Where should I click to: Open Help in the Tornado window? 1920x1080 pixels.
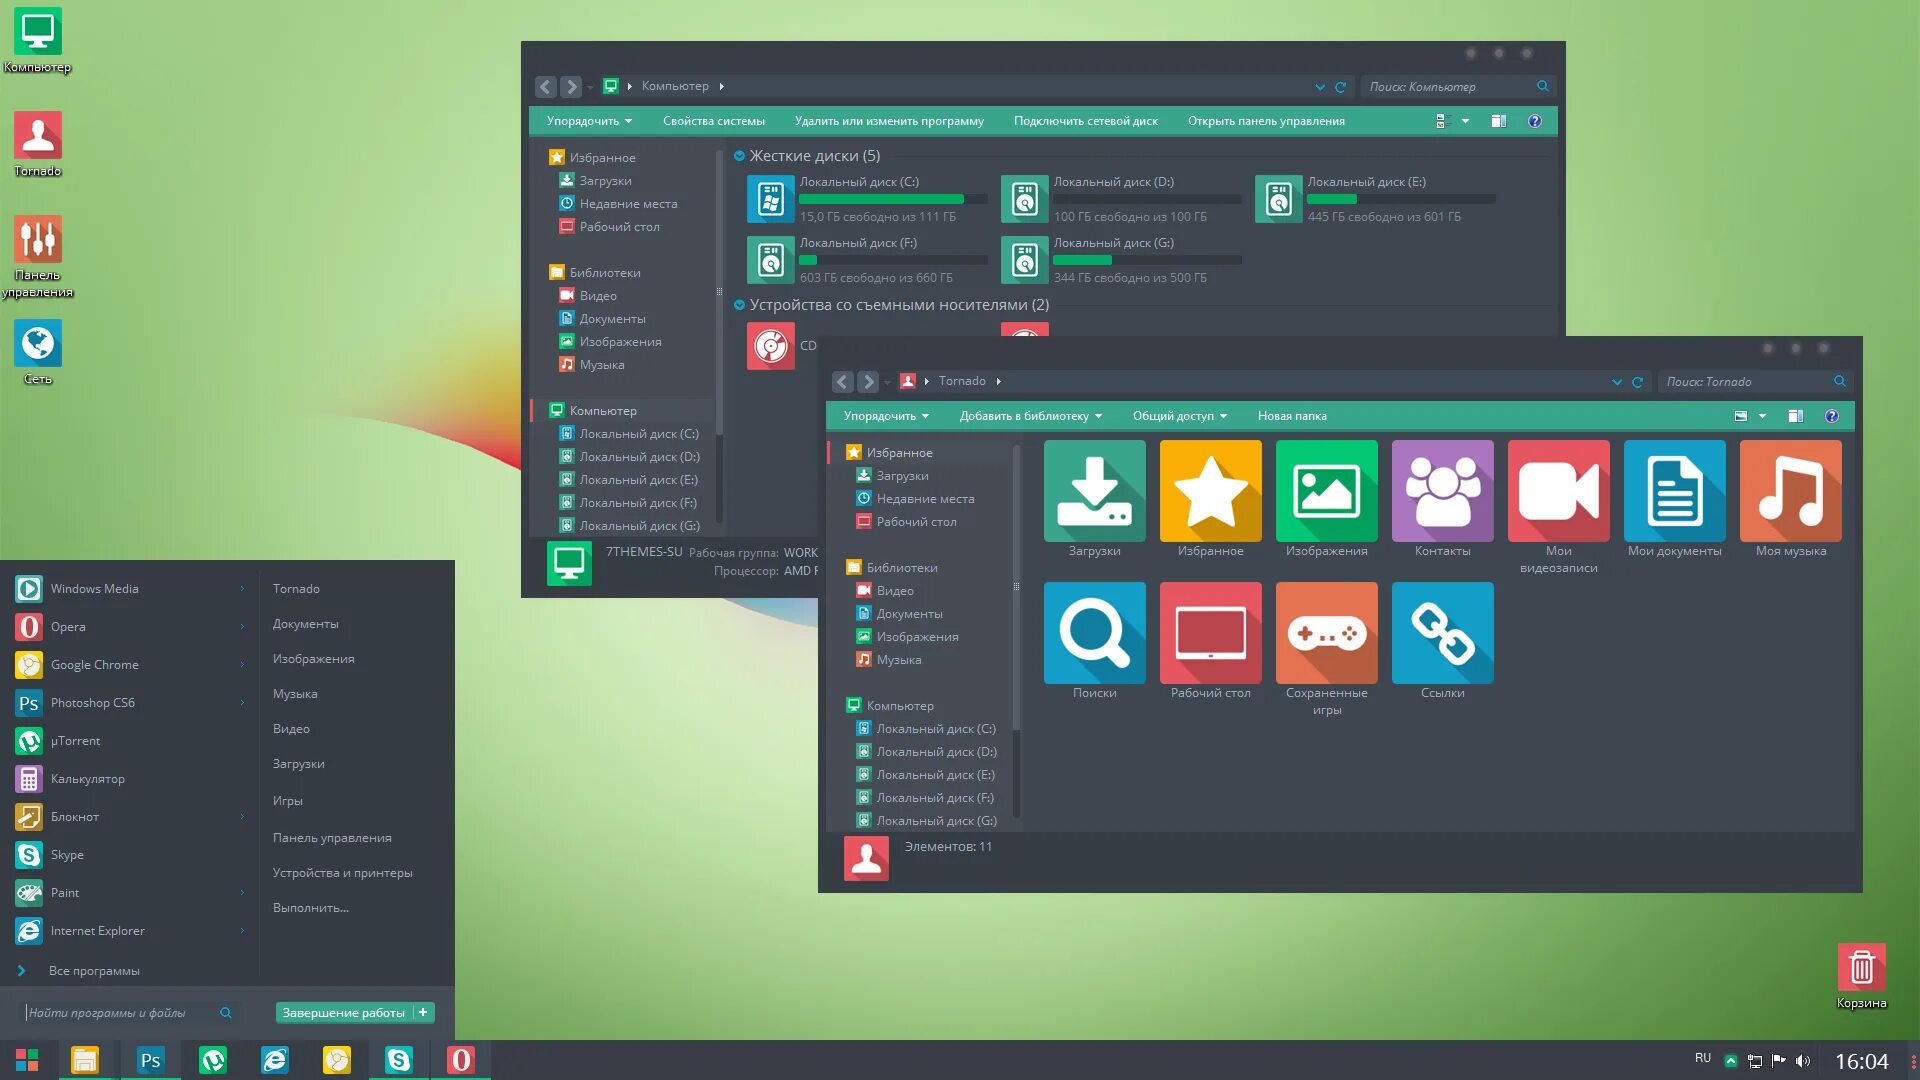tap(1832, 415)
